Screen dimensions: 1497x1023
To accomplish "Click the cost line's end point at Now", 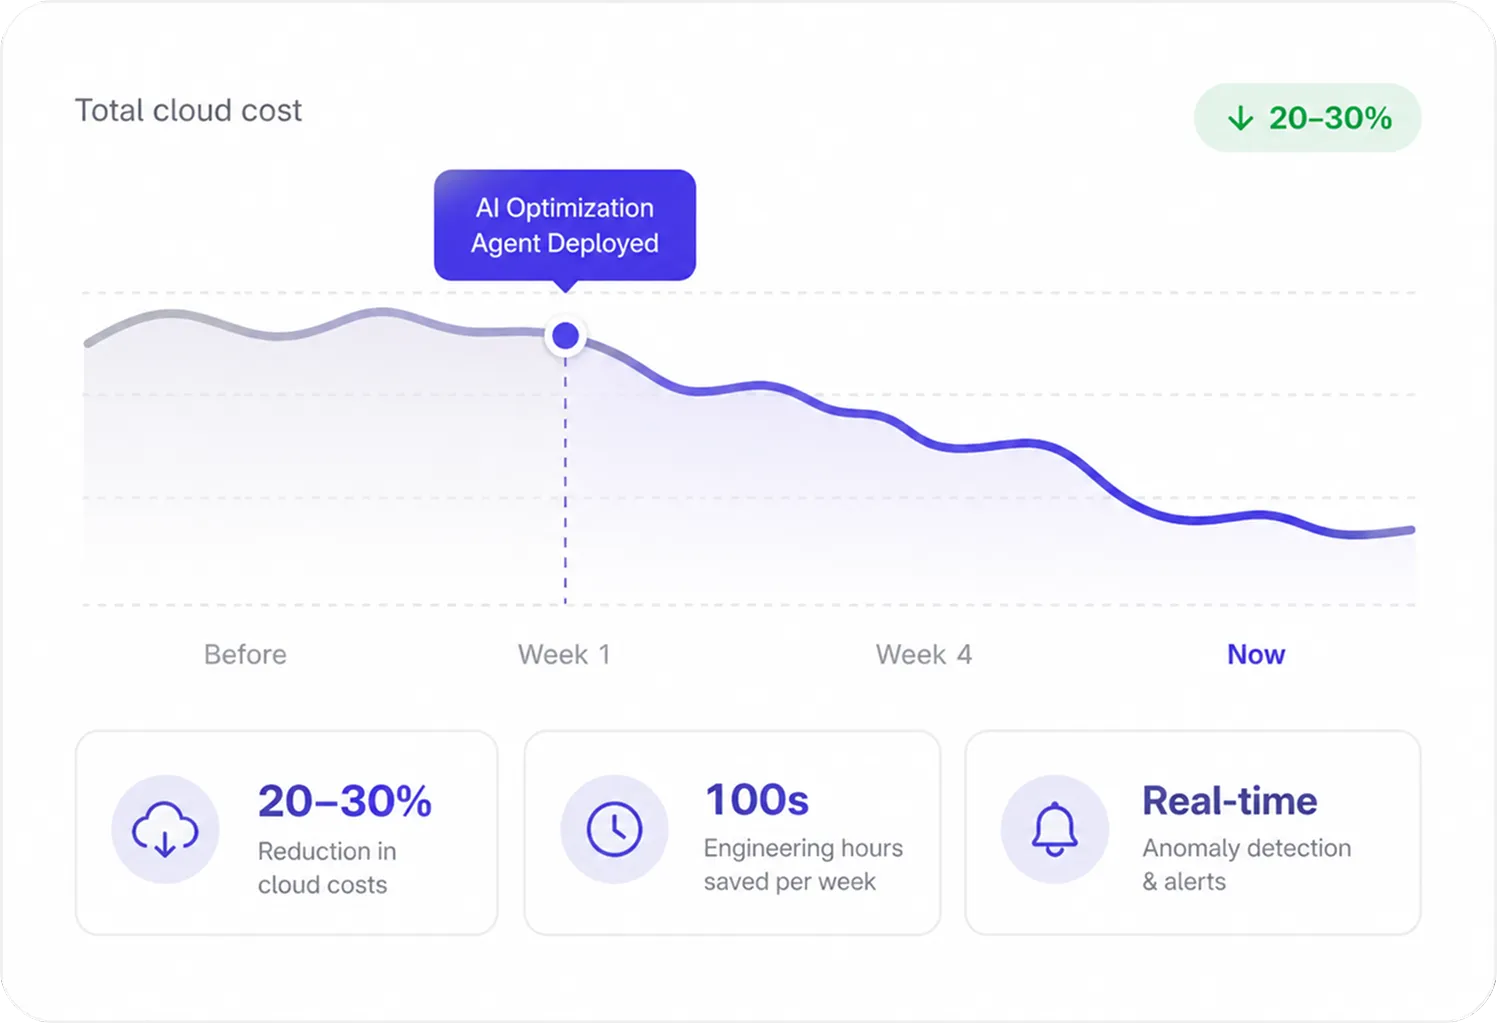I will [1410, 530].
